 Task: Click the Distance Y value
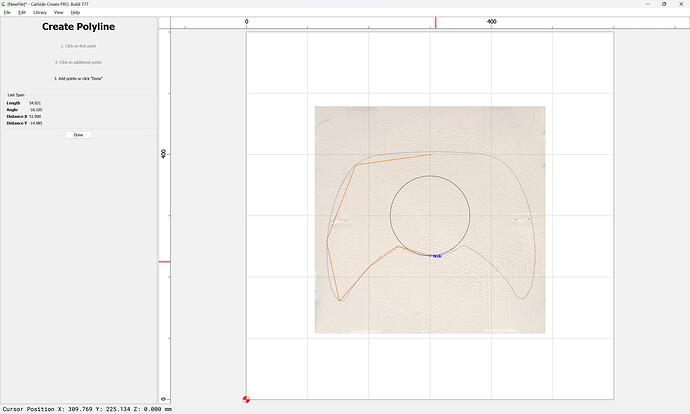(35, 124)
